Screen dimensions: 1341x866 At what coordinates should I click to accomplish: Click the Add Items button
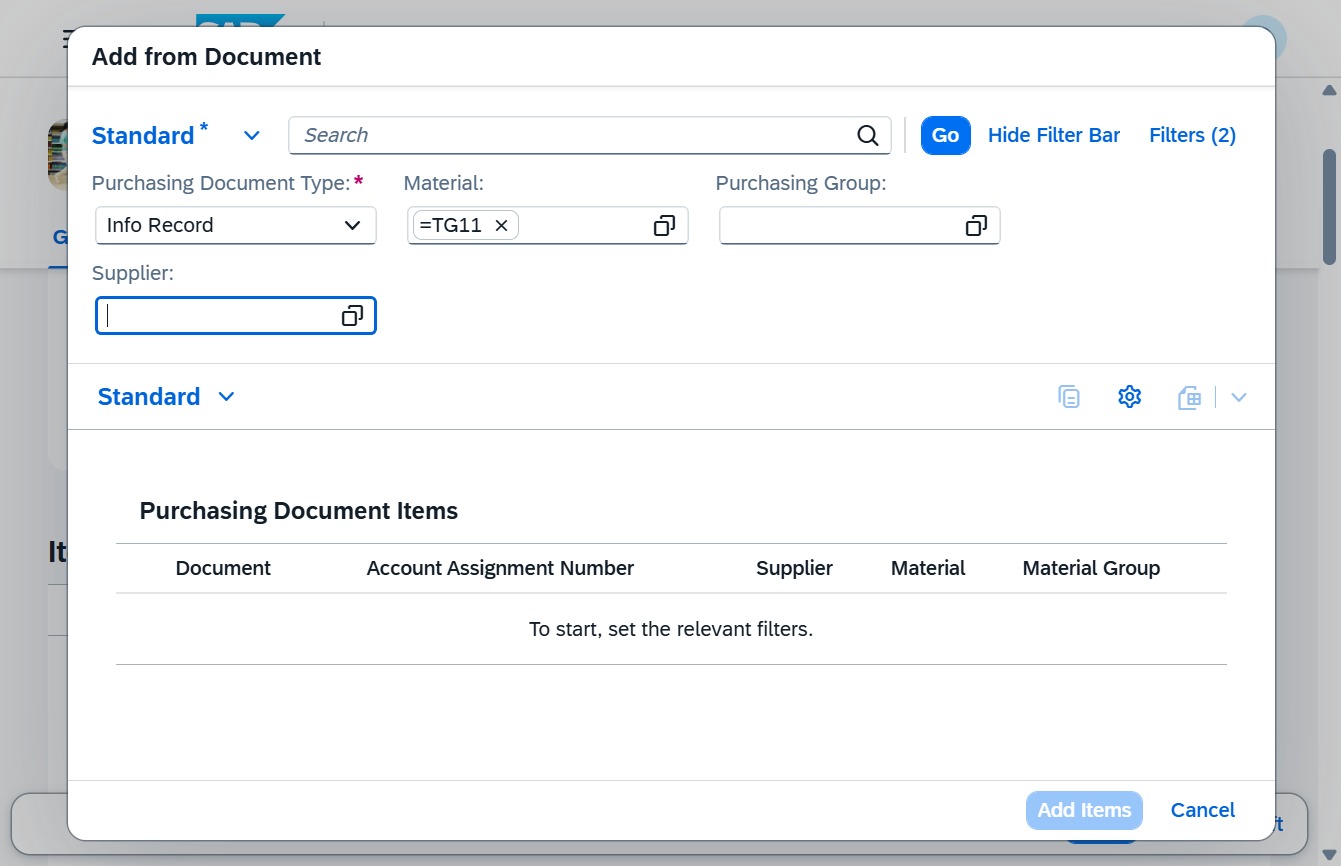click(1084, 810)
